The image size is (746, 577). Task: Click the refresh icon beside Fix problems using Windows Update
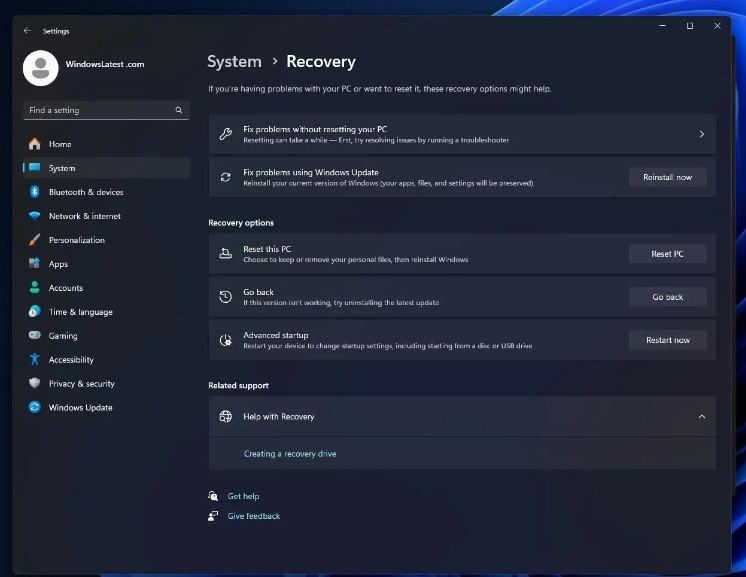226,177
